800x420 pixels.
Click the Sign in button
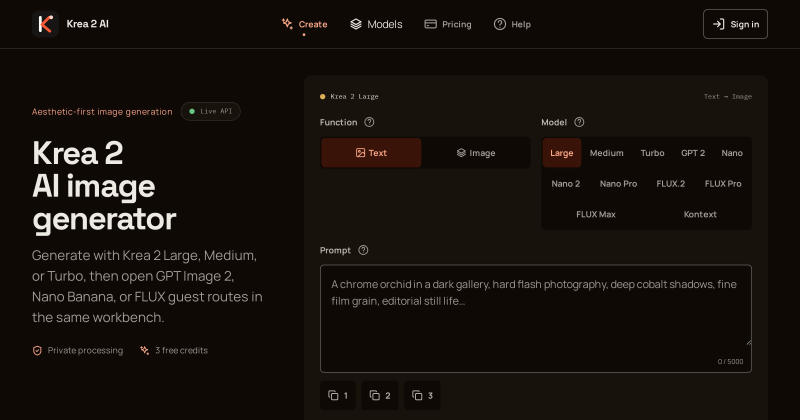click(735, 24)
